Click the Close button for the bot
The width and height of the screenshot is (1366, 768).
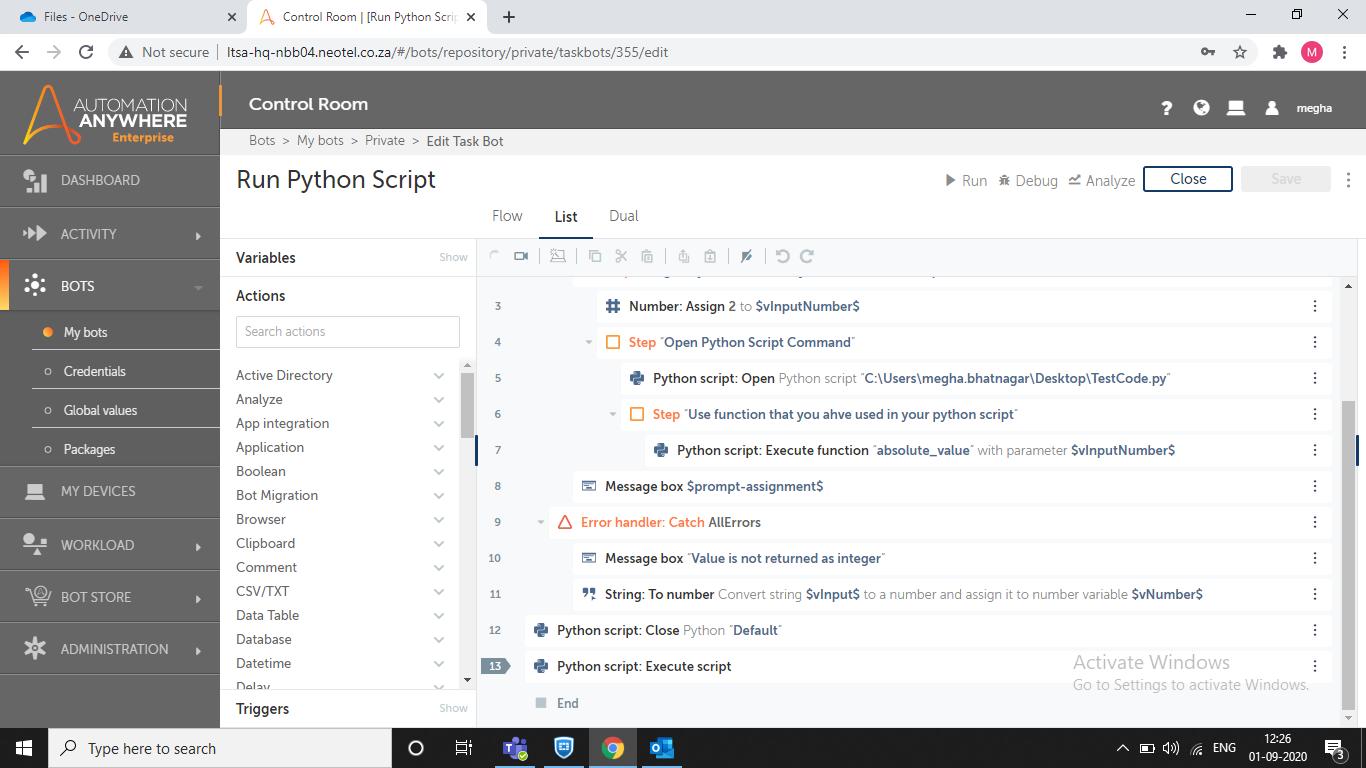tap(1187, 179)
